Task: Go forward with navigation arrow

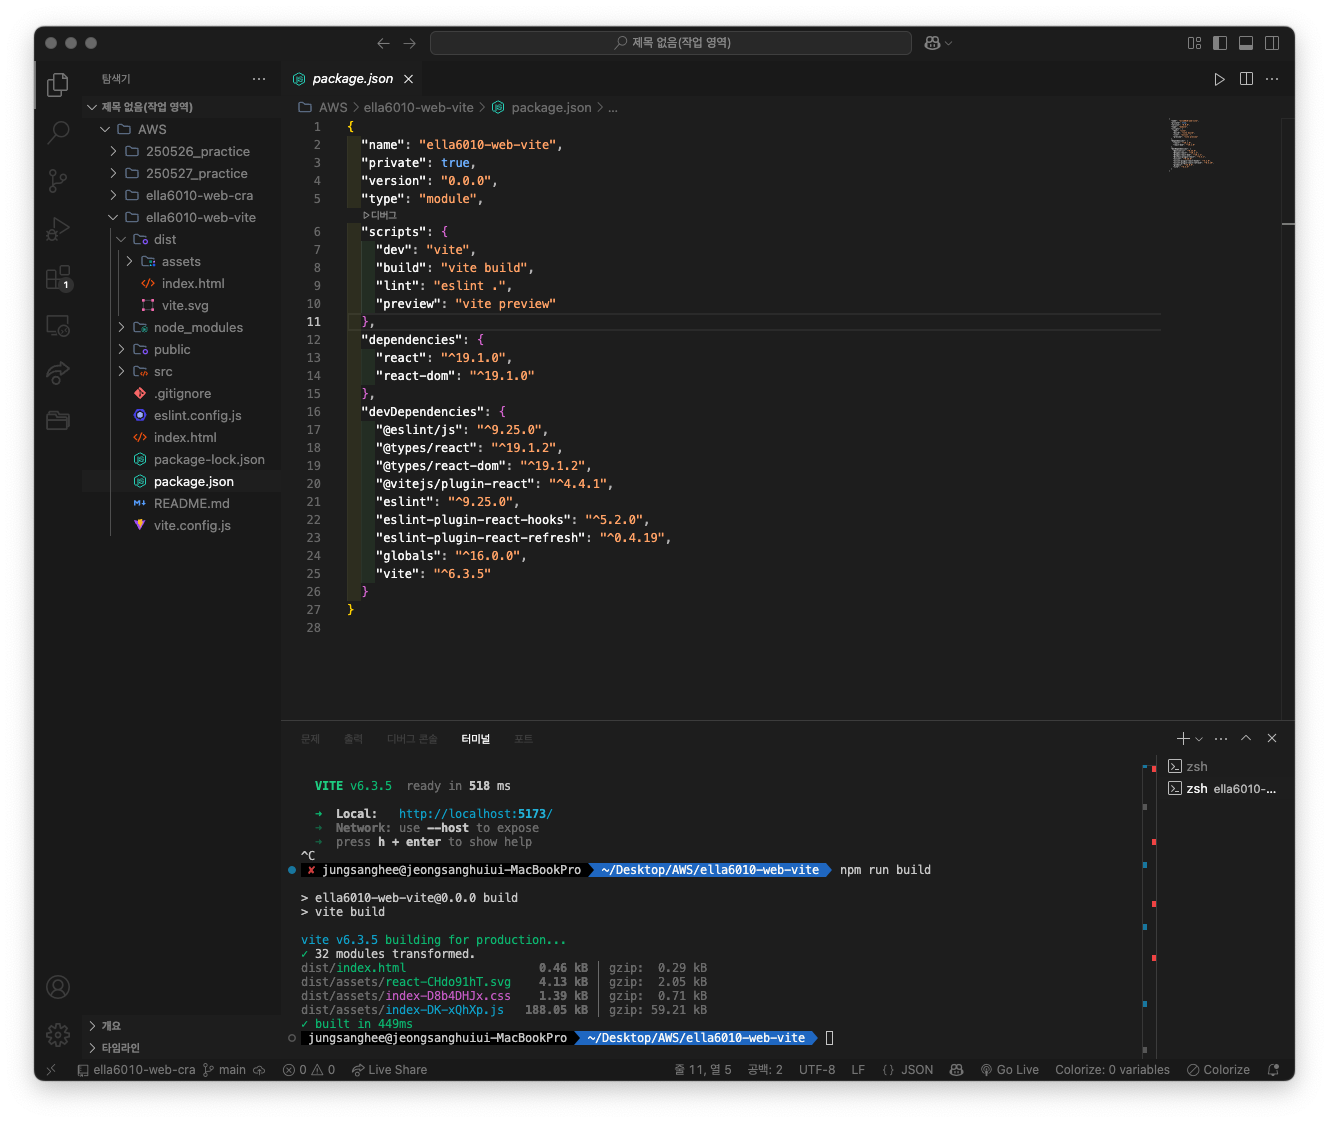Action: coord(409,43)
